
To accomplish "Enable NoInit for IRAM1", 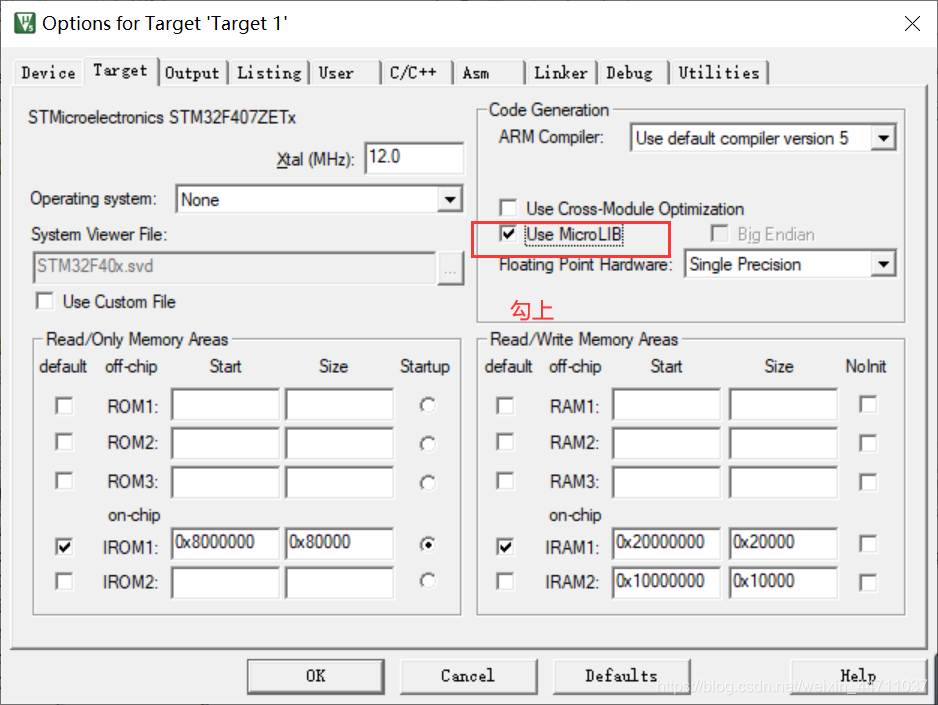I will coord(868,544).
